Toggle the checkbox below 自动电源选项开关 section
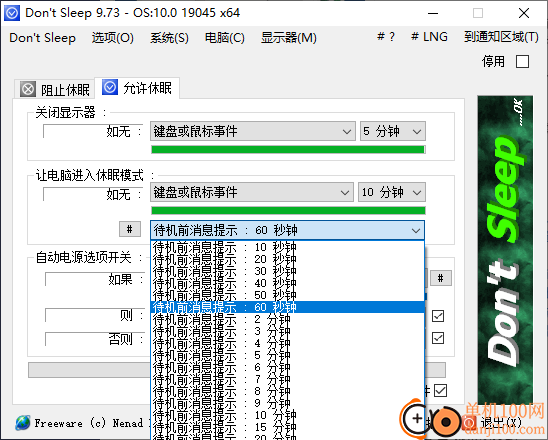The height and width of the screenshot is (440, 548). pos(440,390)
